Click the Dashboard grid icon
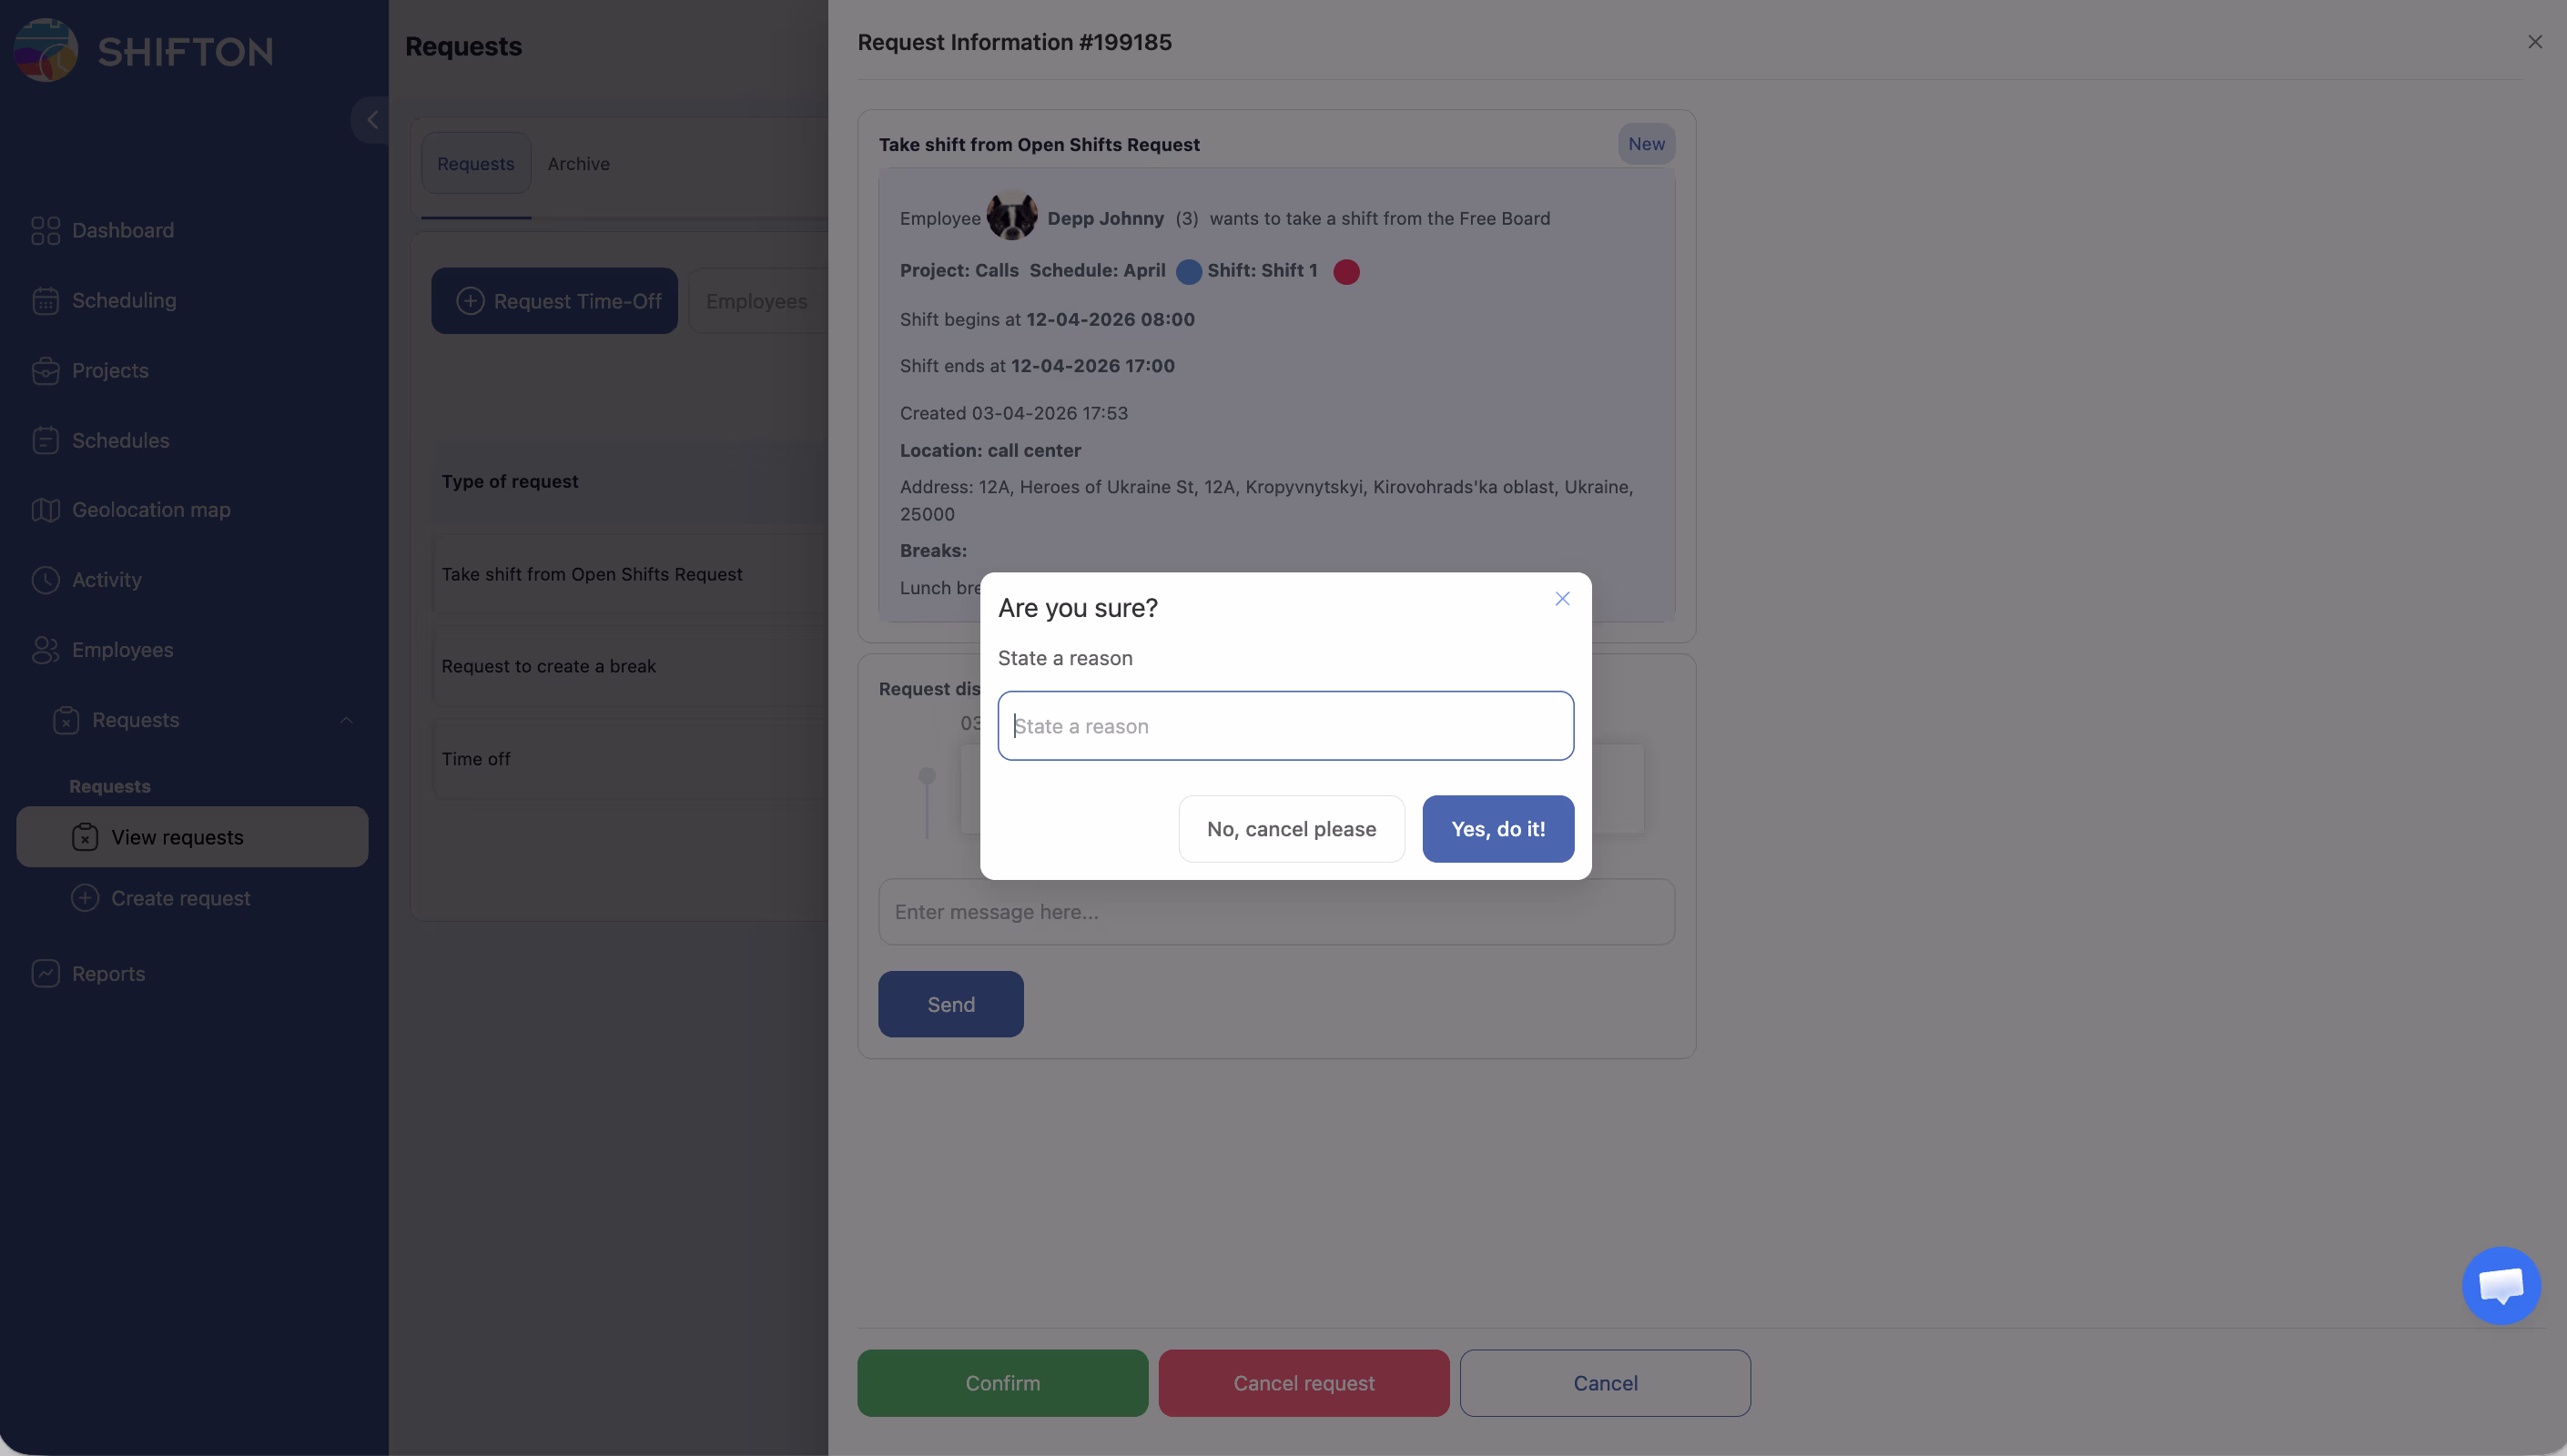The height and width of the screenshot is (1456, 2567). click(45, 231)
